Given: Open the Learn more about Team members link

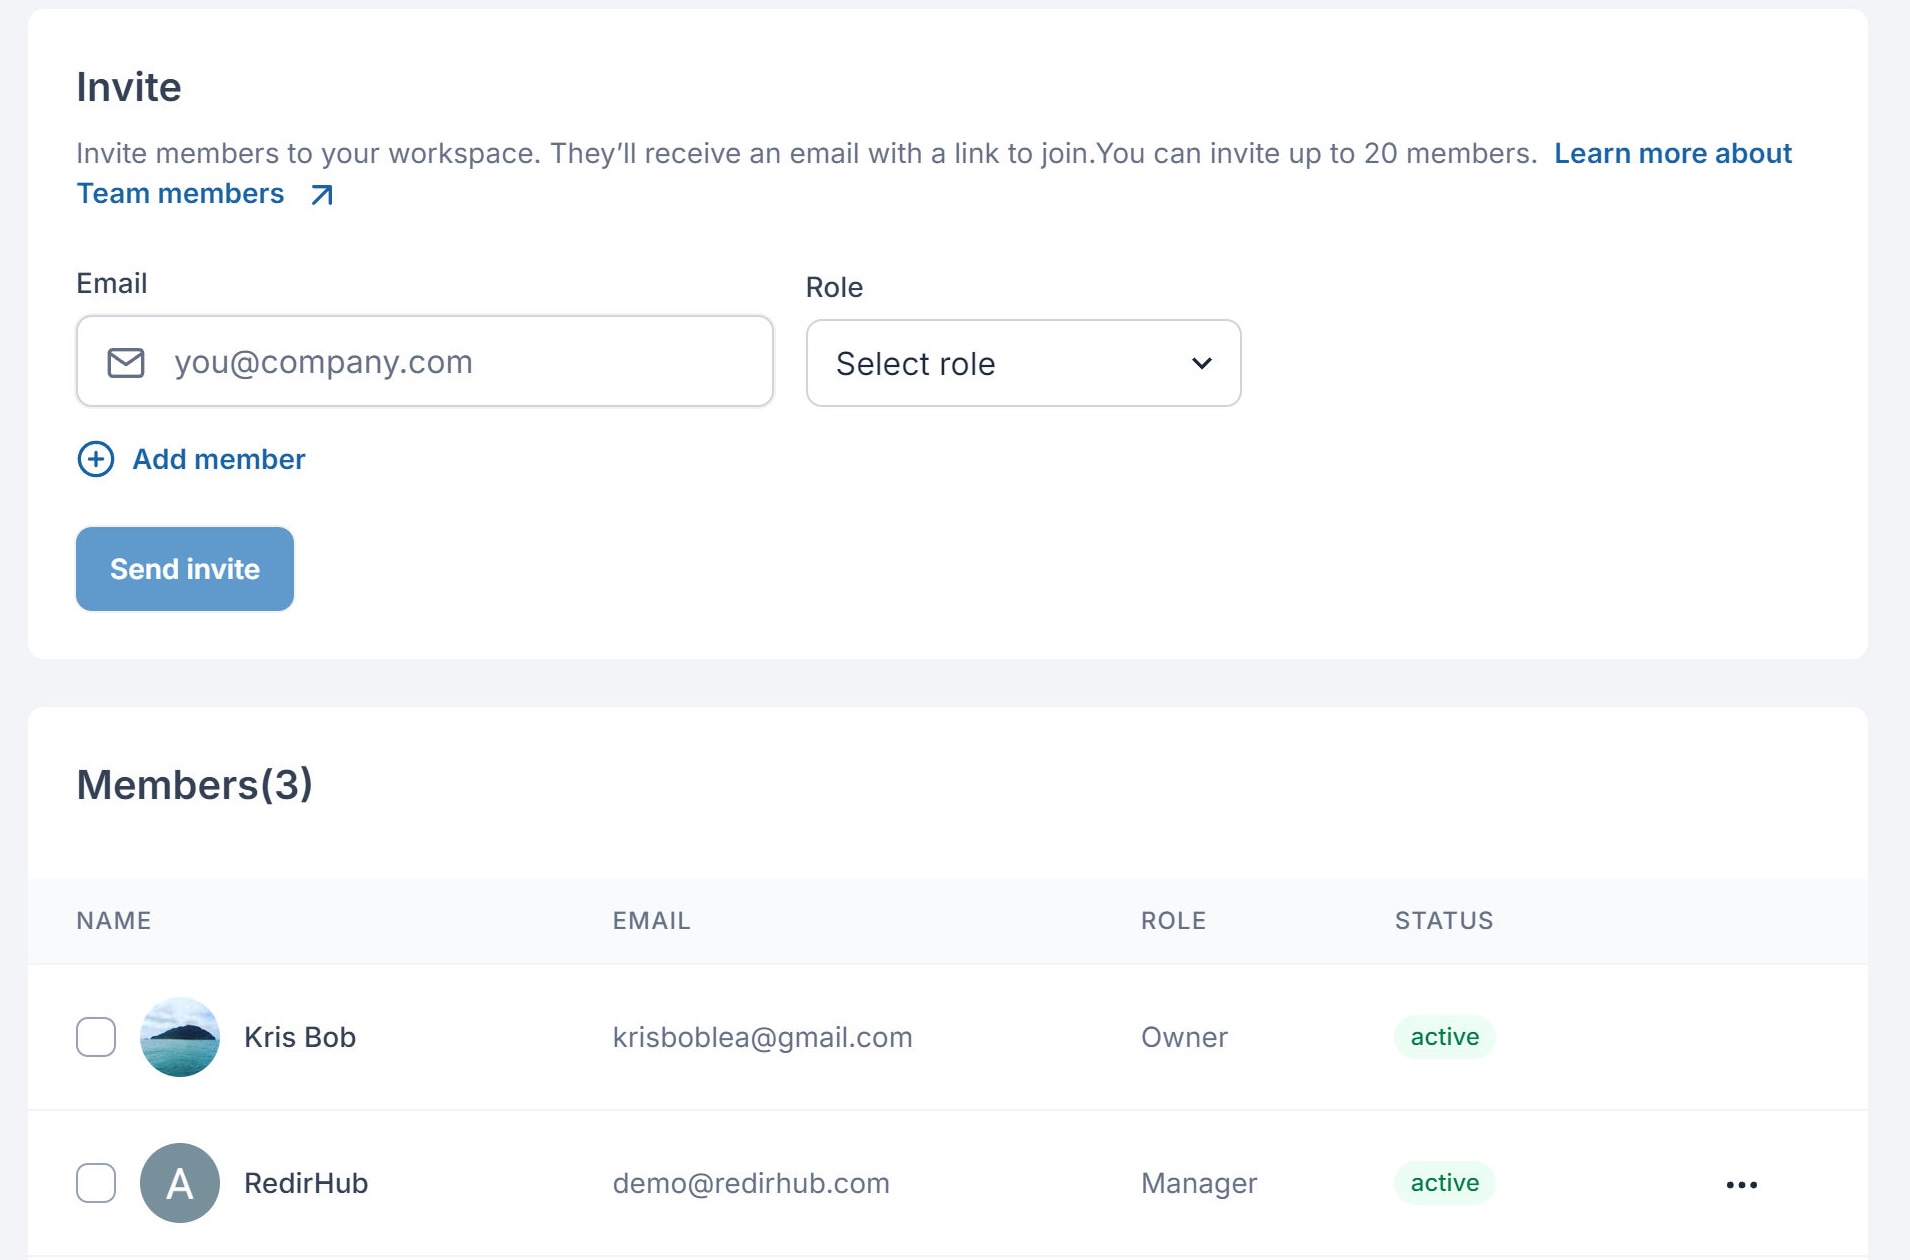Looking at the screenshot, I should (x=1673, y=153).
